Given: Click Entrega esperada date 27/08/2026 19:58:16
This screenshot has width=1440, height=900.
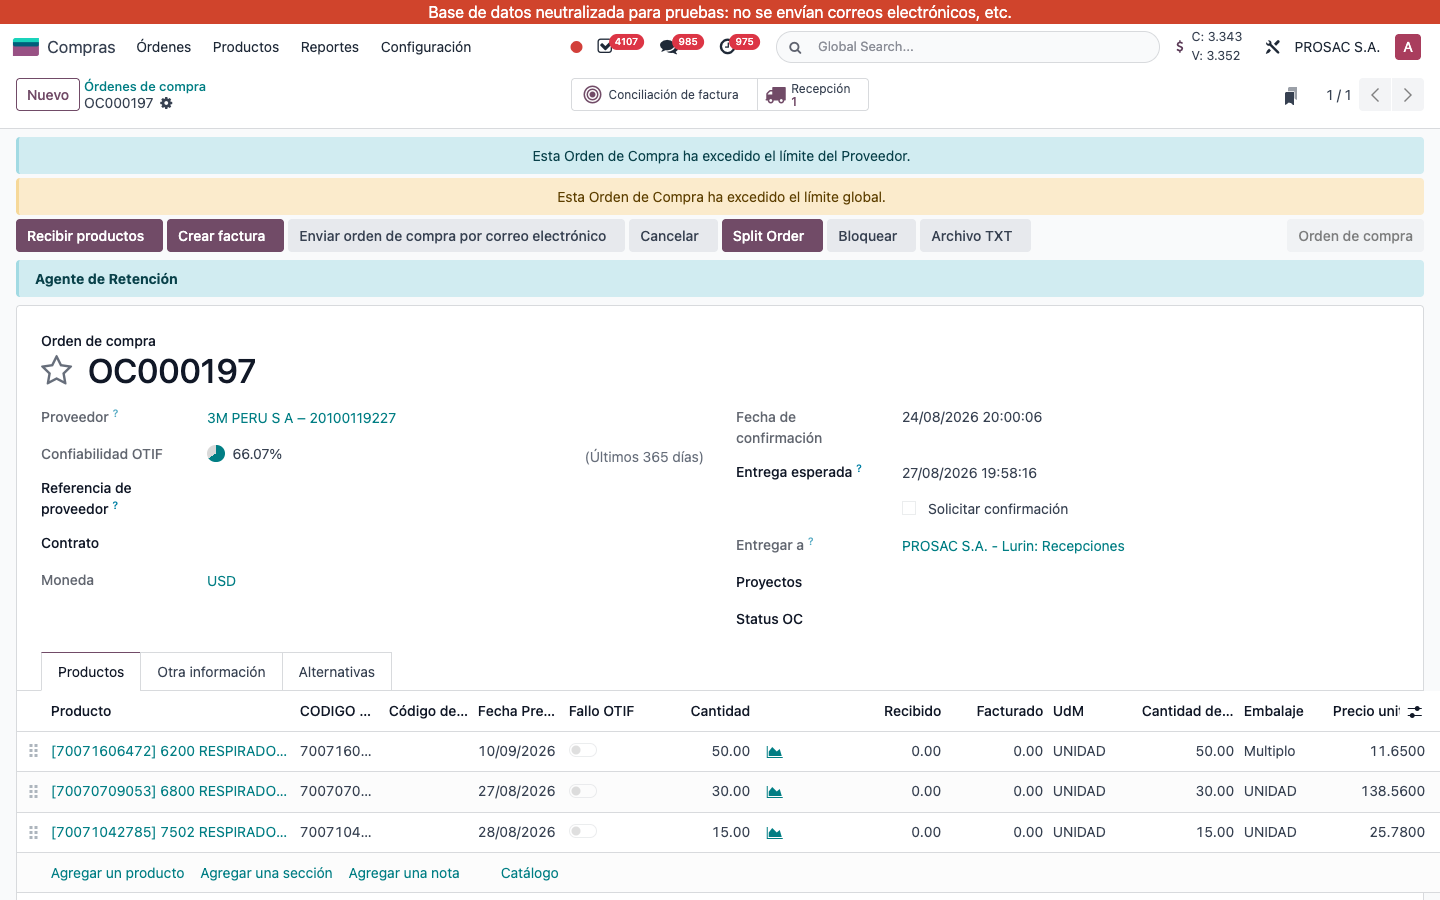Looking at the screenshot, I should 970,473.
